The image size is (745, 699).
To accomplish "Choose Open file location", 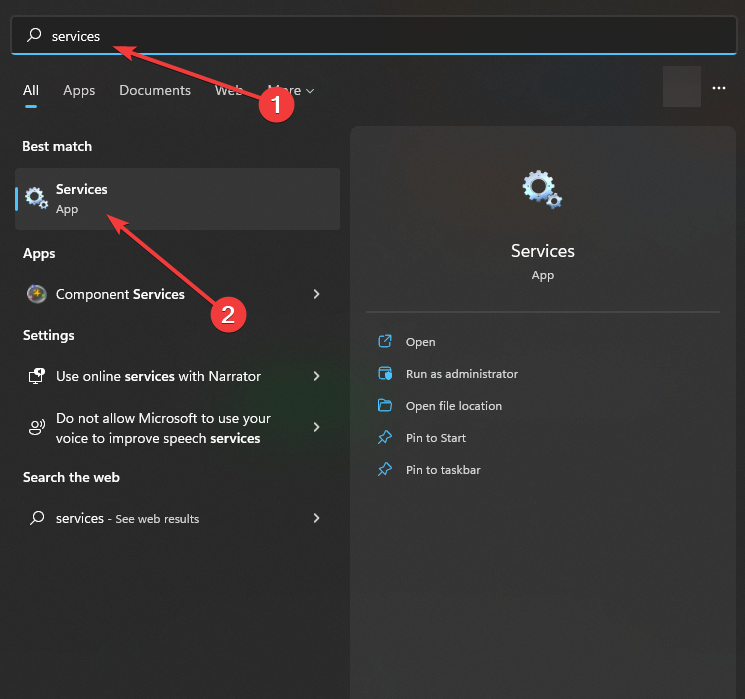I will click(x=453, y=406).
